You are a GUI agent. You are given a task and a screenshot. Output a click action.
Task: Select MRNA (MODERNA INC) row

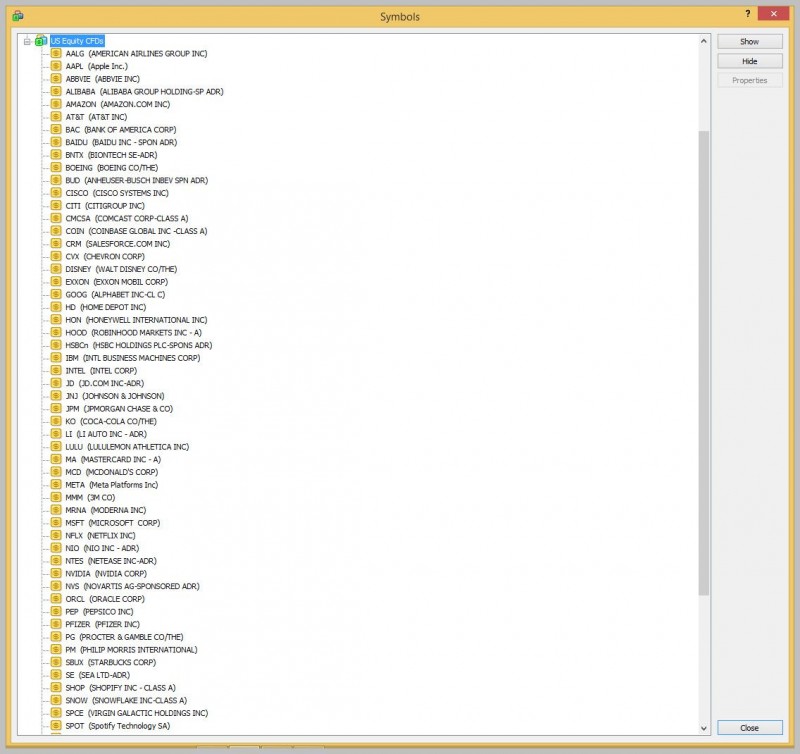tap(106, 510)
